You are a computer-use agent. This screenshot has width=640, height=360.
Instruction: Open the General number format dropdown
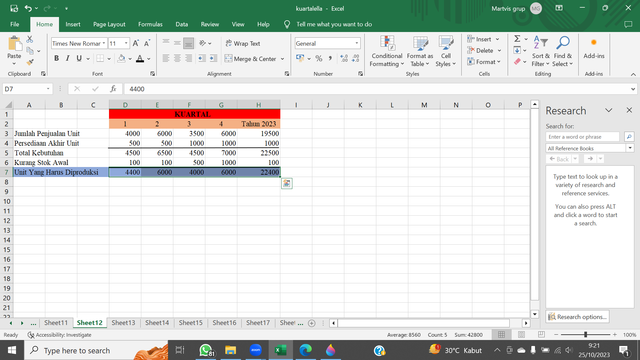coord(357,43)
